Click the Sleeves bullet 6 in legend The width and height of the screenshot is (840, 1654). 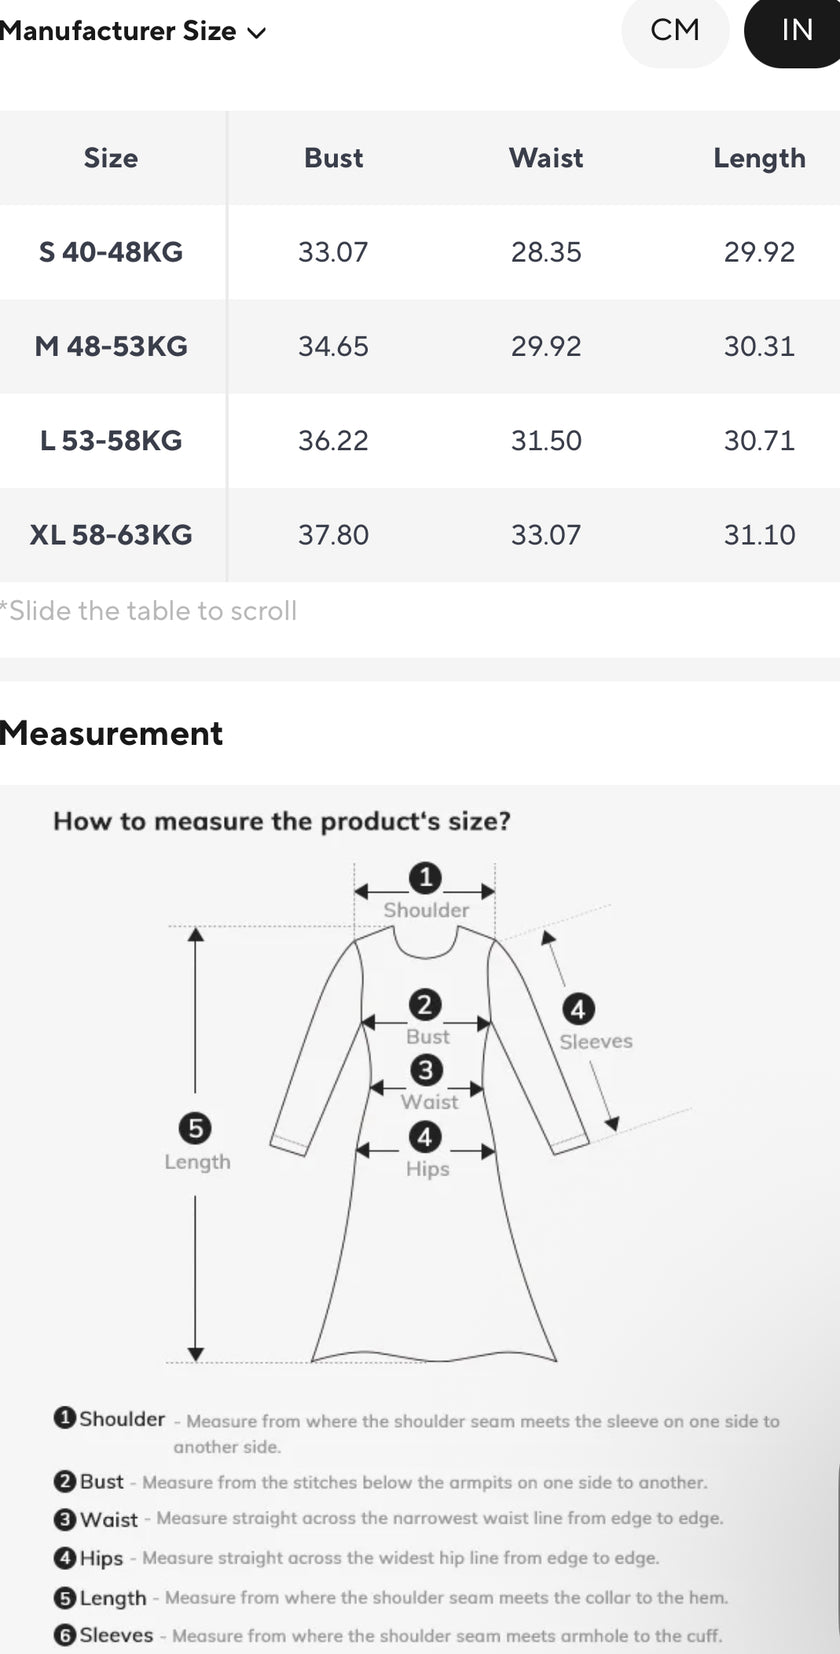pos(65,1635)
